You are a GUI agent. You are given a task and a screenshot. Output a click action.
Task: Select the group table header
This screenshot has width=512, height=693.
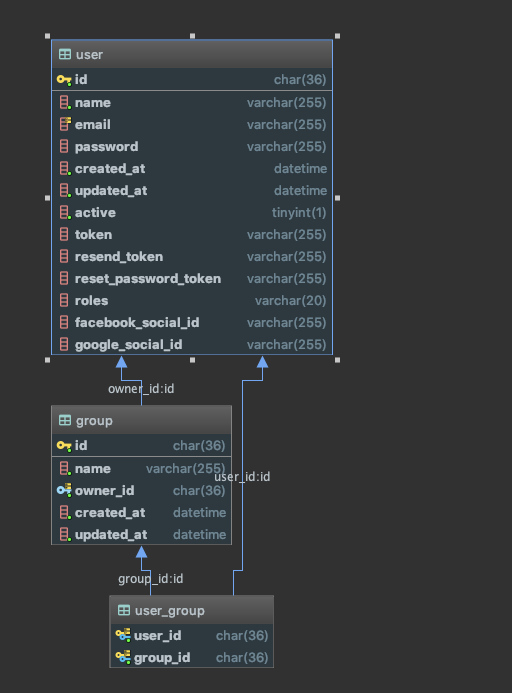pyautogui.click(x=141, y=420)
